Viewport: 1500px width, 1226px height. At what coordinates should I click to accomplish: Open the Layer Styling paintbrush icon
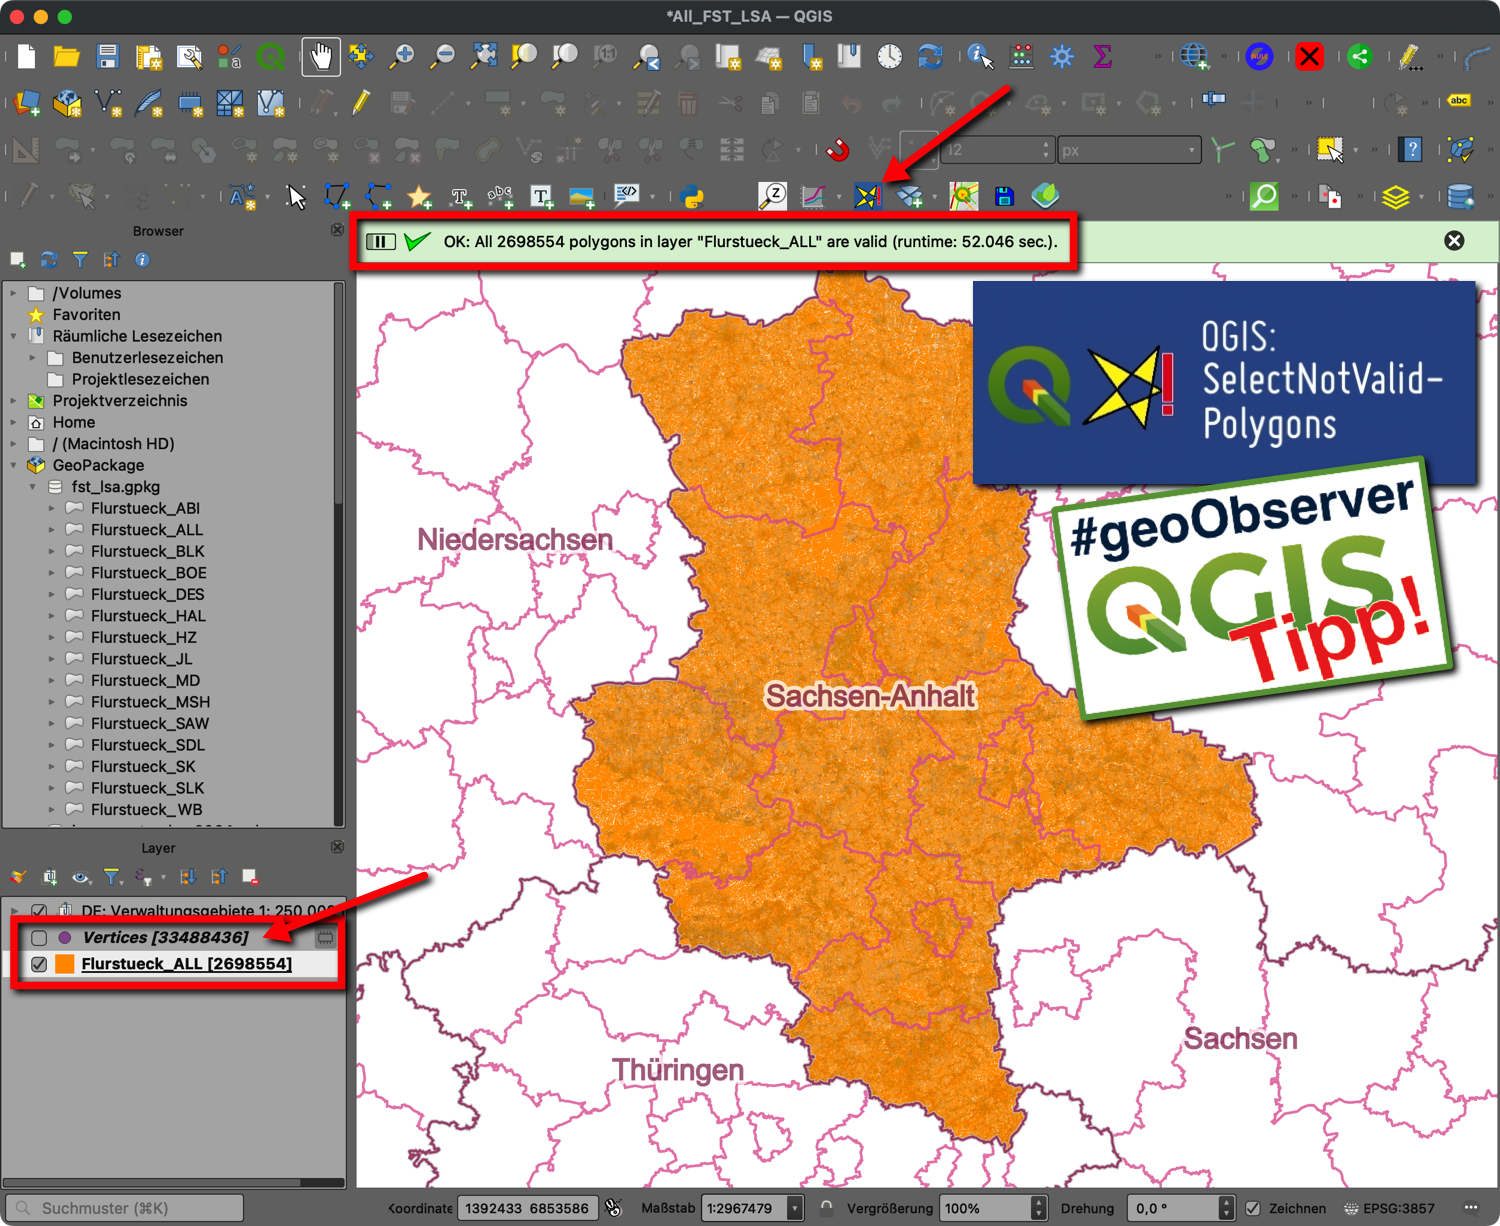click(x=18, y=877)
